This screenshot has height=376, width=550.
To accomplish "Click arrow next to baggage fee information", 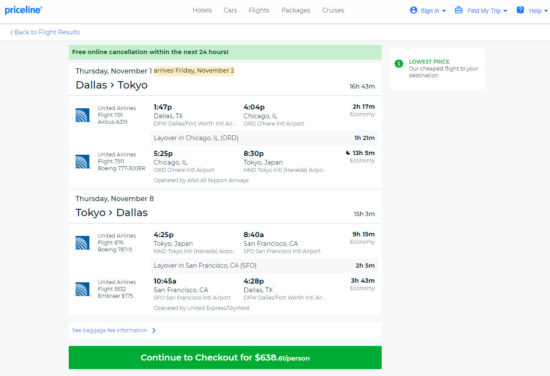I will click(154, 330).
